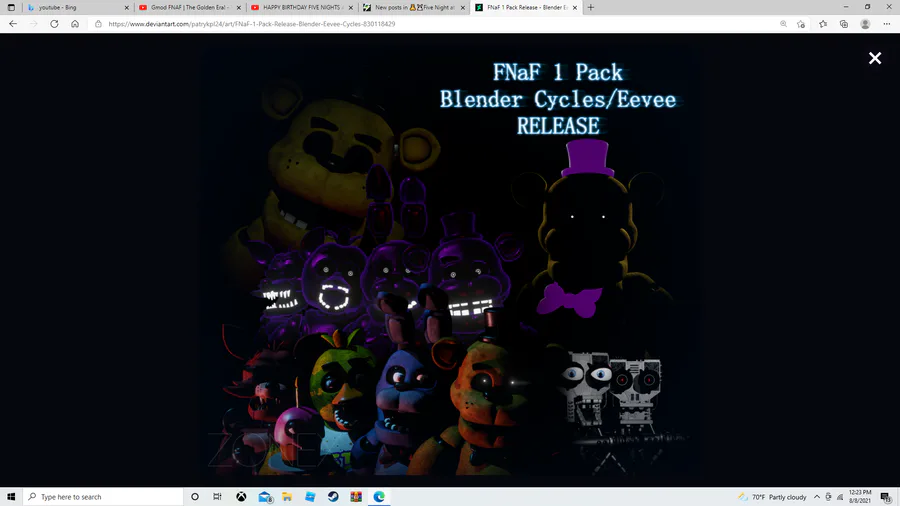The height and width of the screenshot is (506, 900).
Task: Open WinRAR from the taskbar
Action: (x=356, y=497)
